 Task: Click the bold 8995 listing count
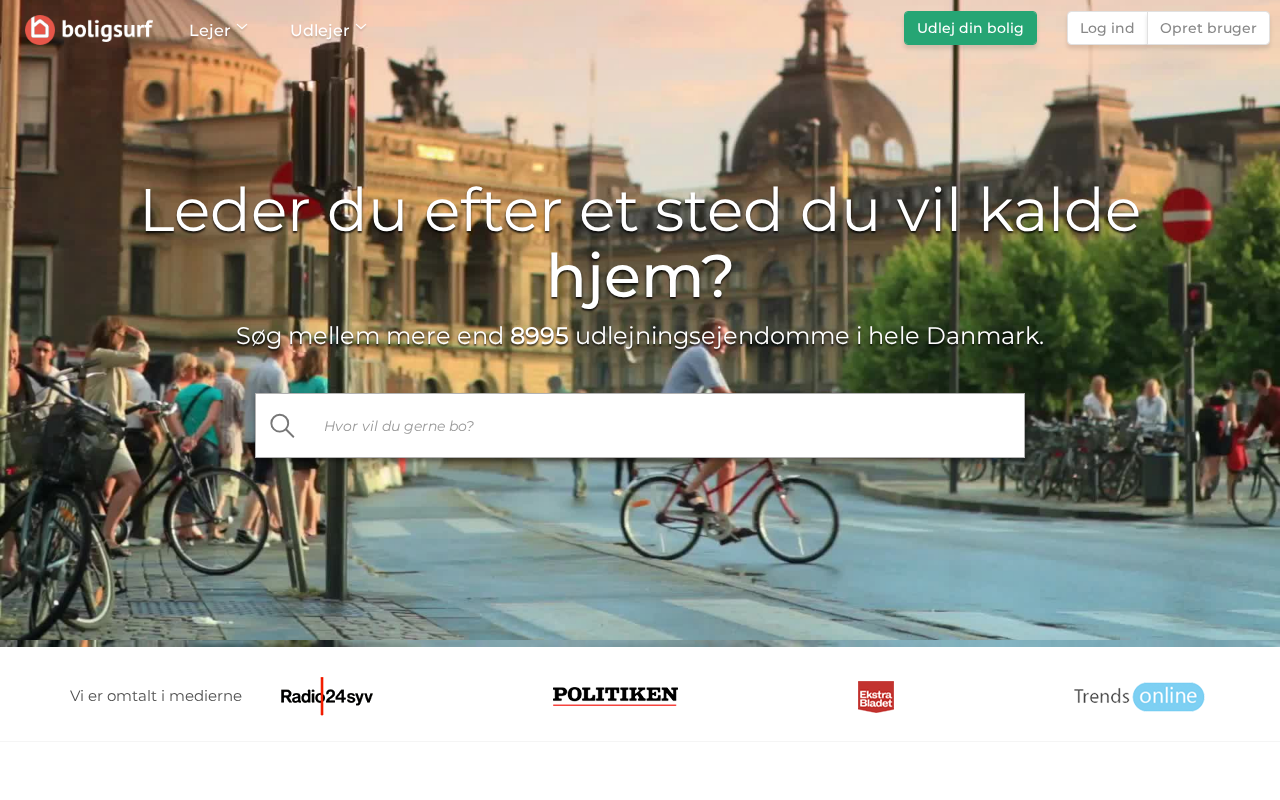(539, 336)
